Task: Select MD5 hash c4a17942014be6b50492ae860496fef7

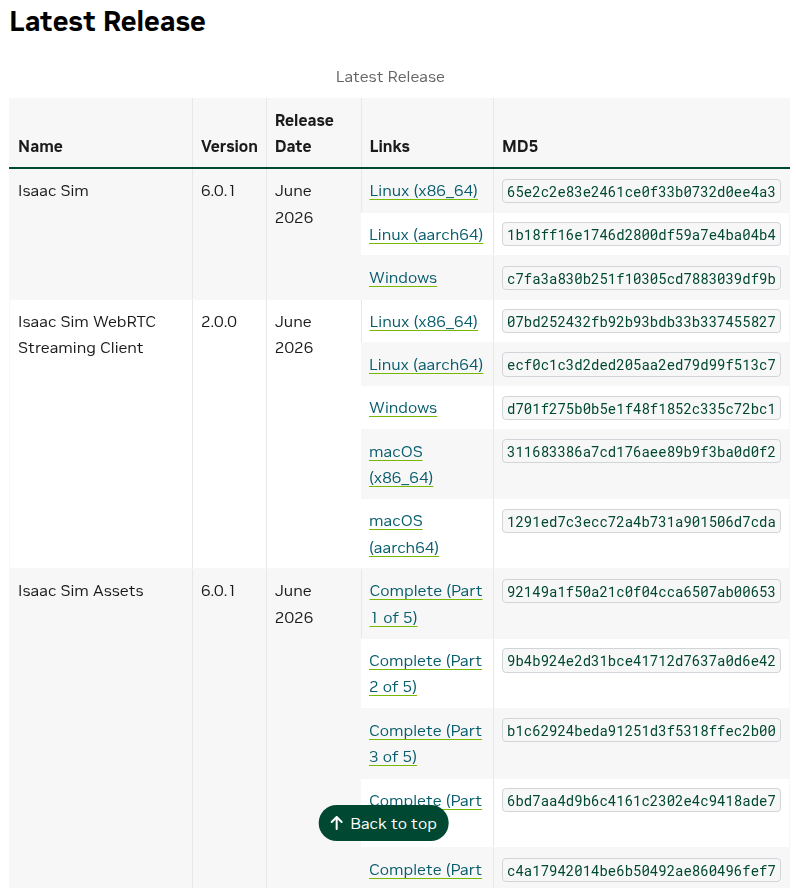Action: pos(641,870)
